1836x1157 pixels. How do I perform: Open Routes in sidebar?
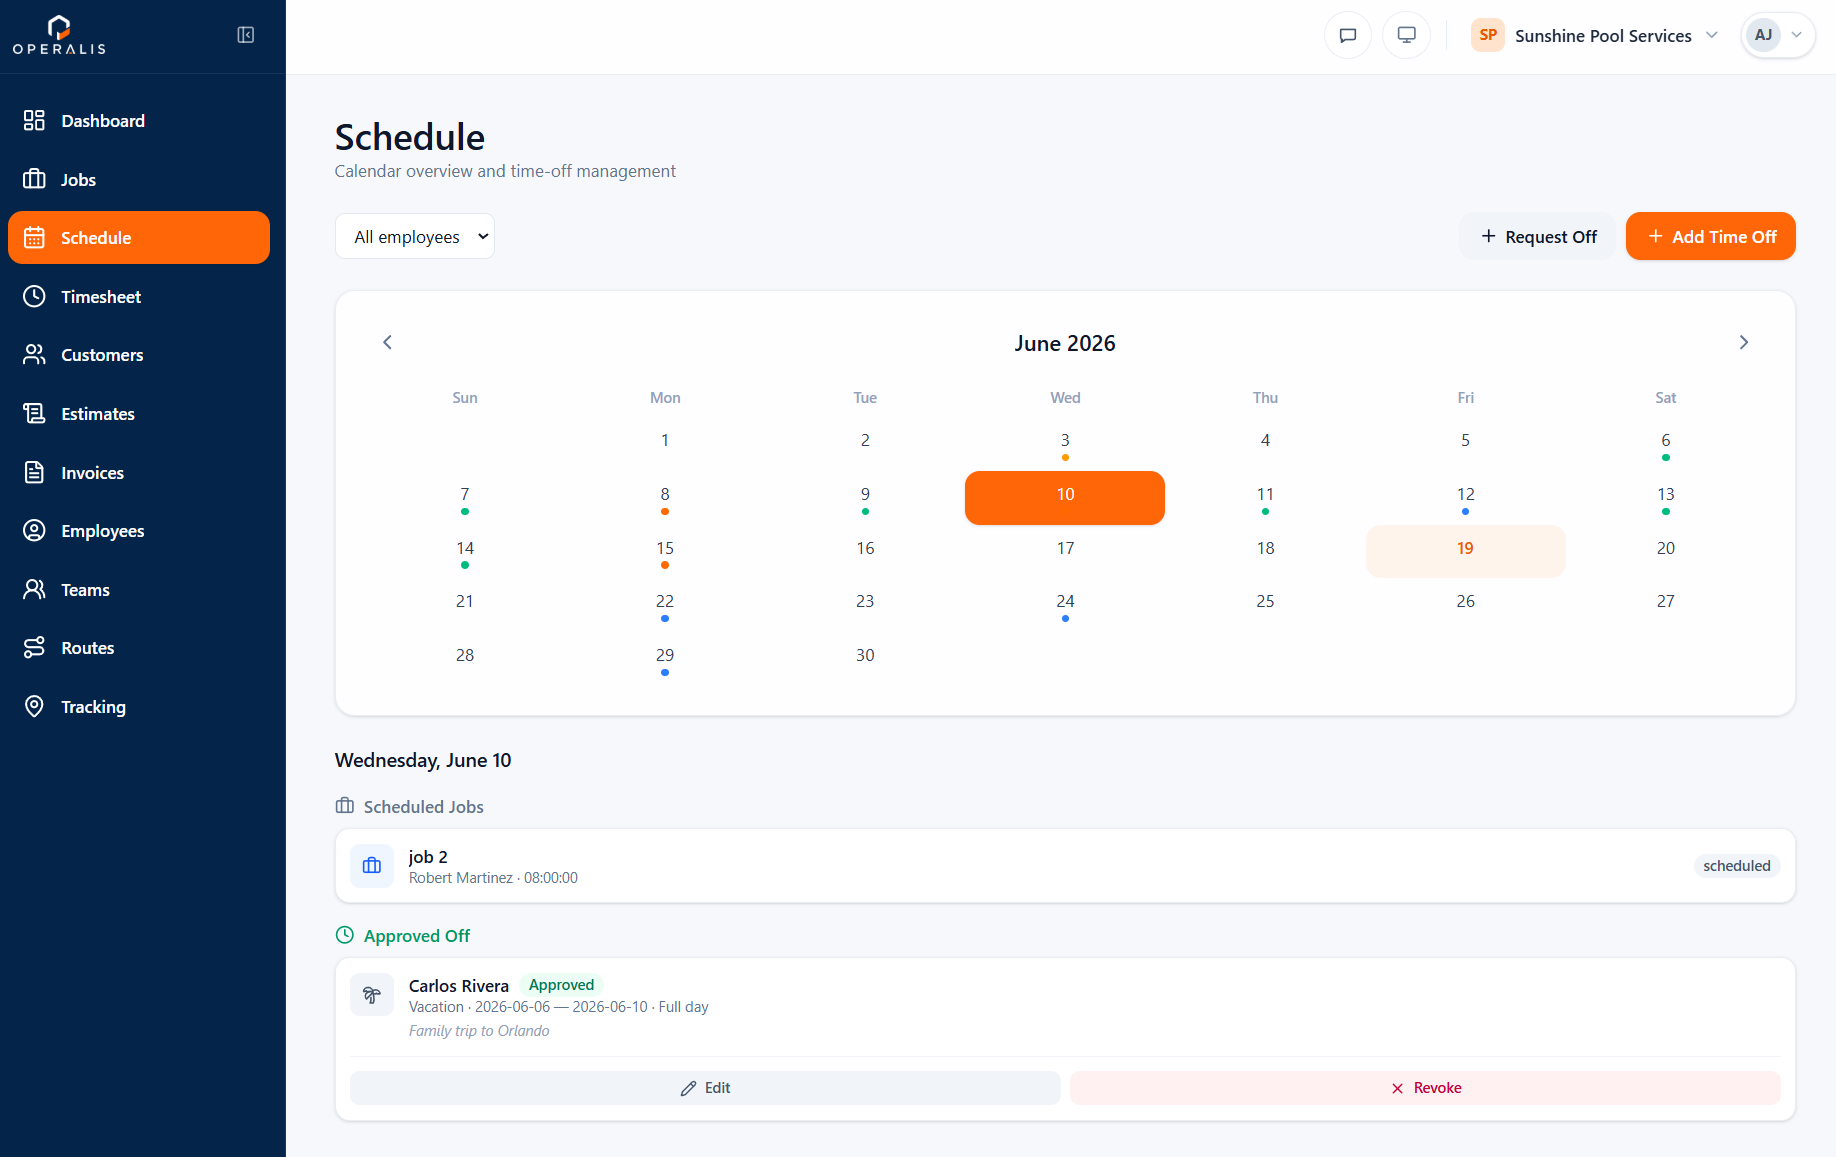click(x=139, y=648)
